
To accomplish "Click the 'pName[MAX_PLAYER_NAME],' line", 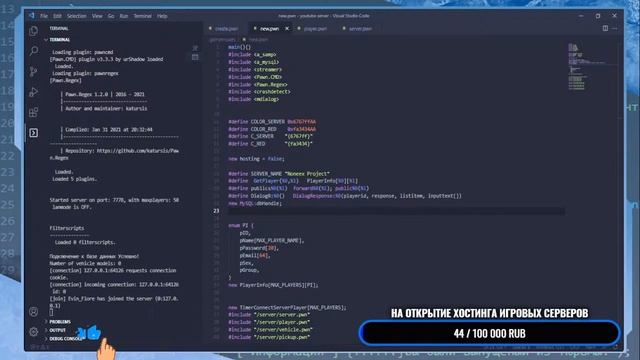I will [272, 240].
